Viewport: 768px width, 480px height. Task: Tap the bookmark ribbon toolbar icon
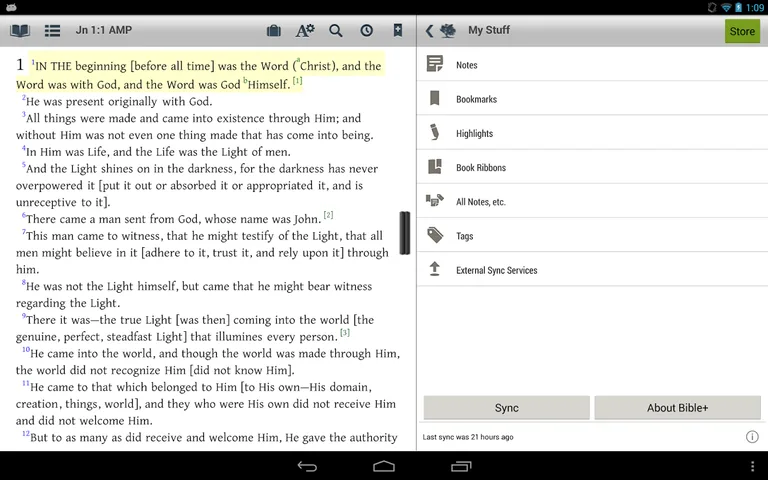click(398, 30)
